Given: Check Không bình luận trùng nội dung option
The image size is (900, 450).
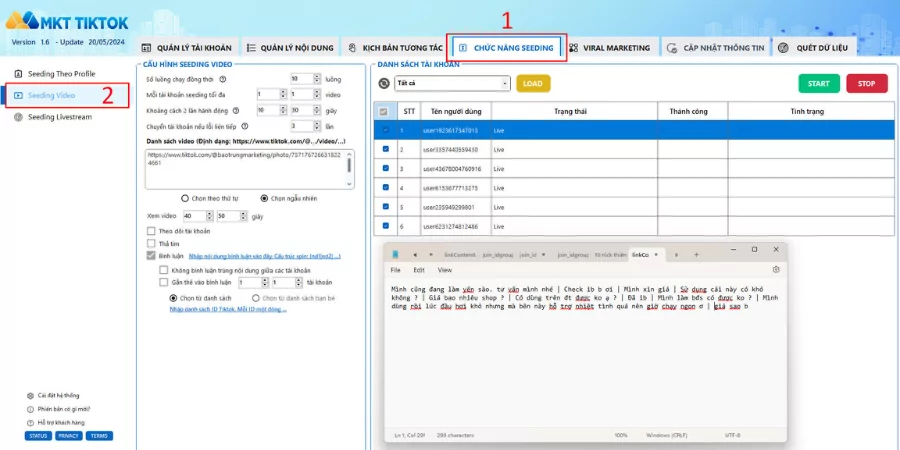Looking at the screenshot, I should click(164, 270).
